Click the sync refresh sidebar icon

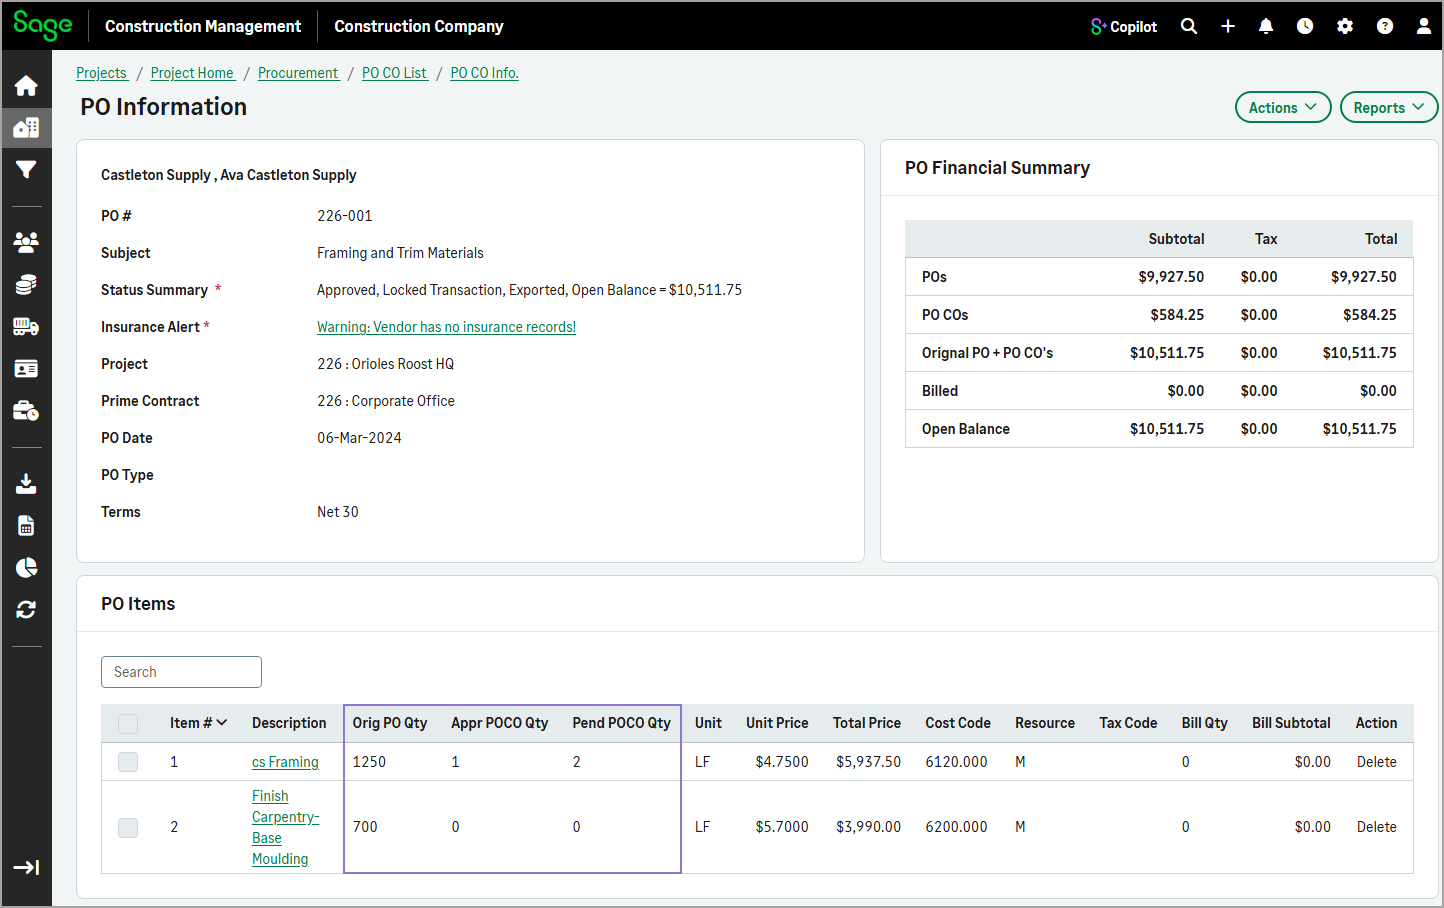pyautogui.click(x=26, y=610)
